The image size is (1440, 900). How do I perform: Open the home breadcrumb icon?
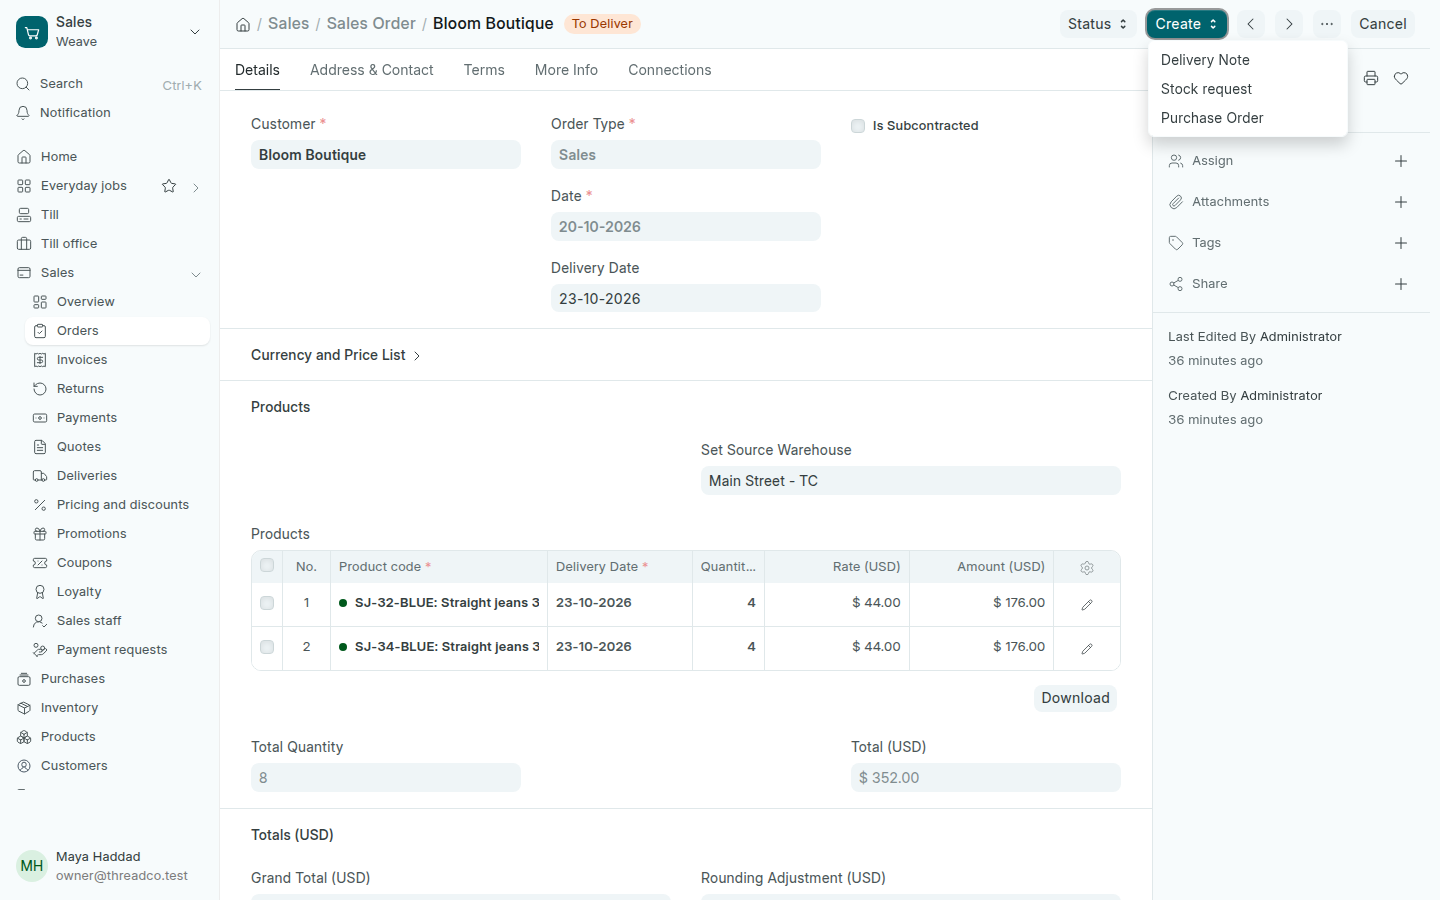243,25
